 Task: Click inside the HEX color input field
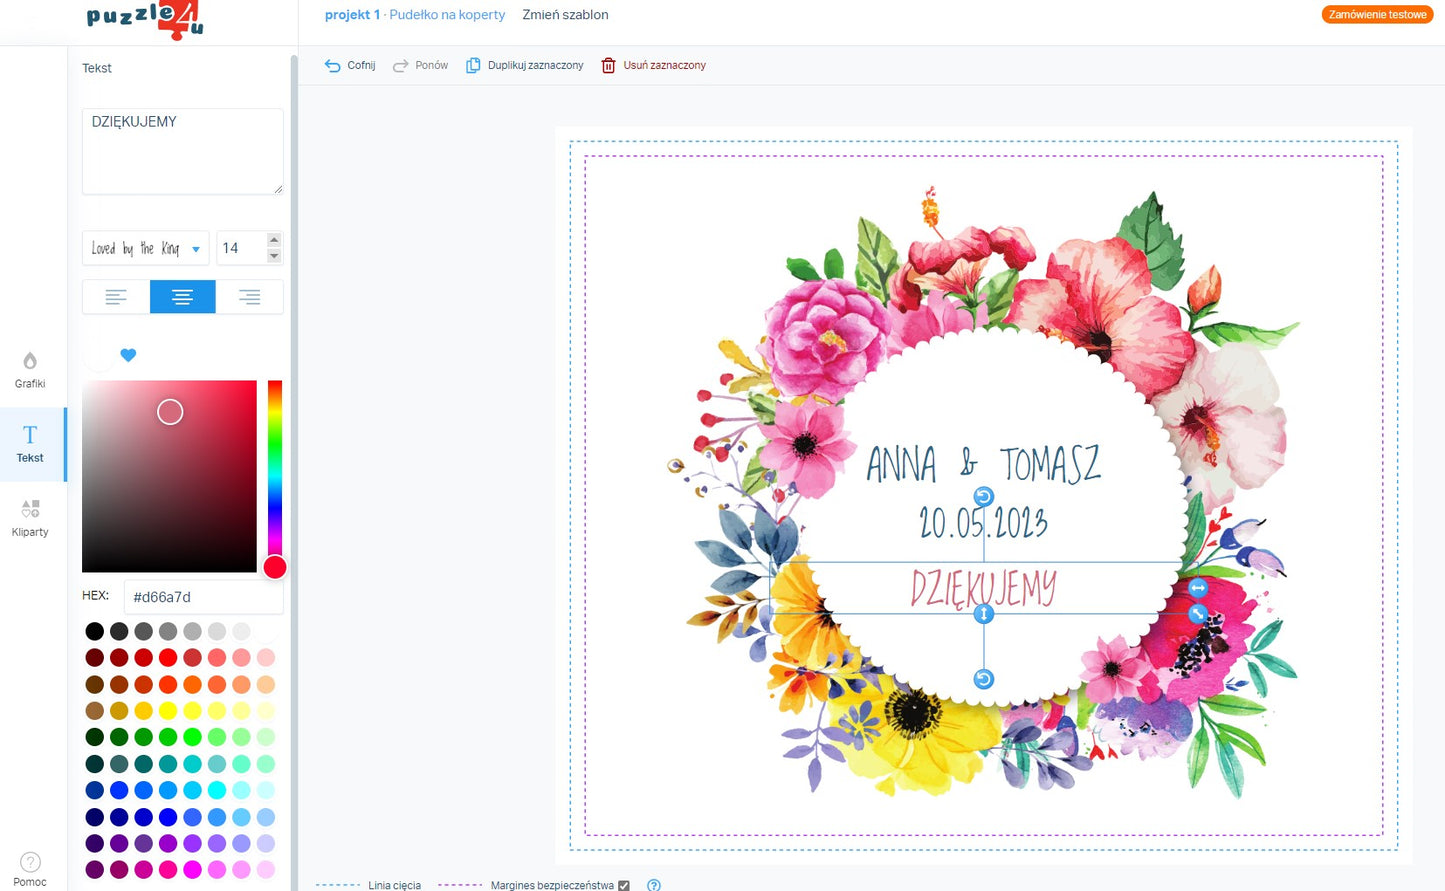[203, 597]
